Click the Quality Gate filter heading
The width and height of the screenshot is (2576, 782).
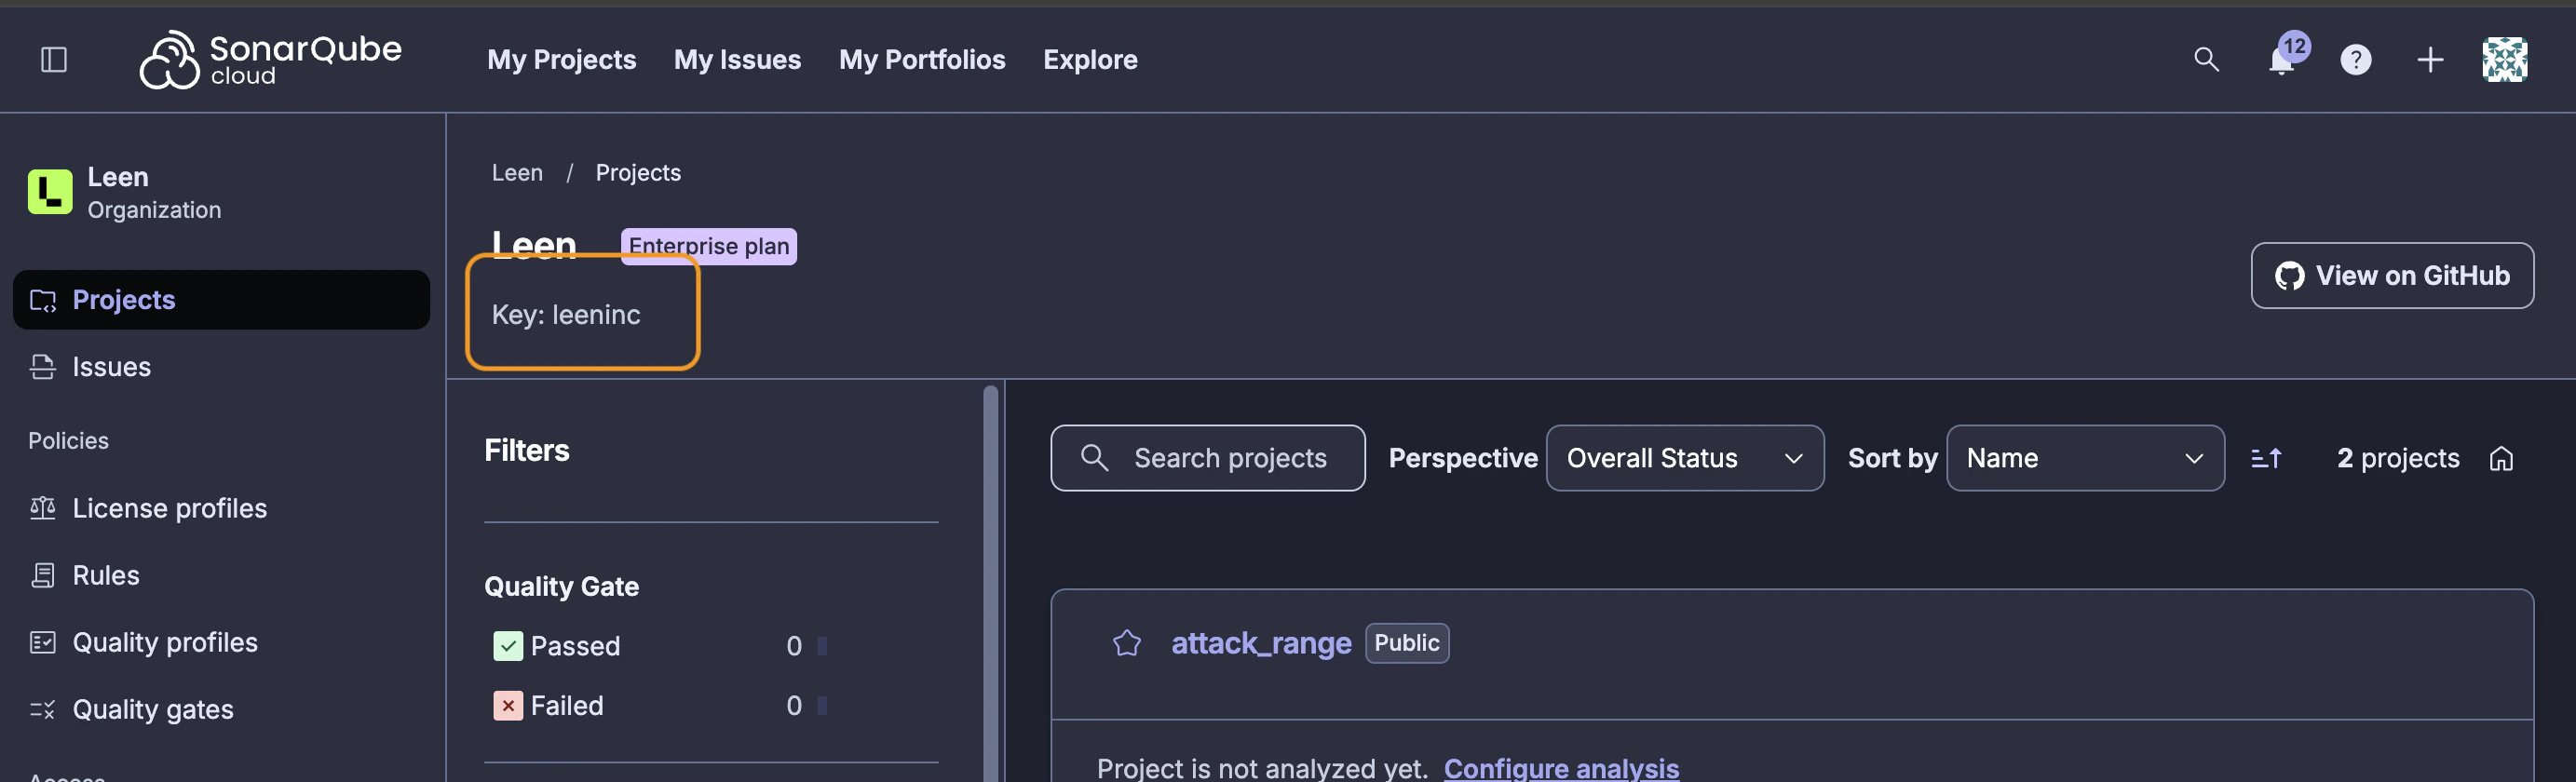pyautogui.click(x=561, y=586)
